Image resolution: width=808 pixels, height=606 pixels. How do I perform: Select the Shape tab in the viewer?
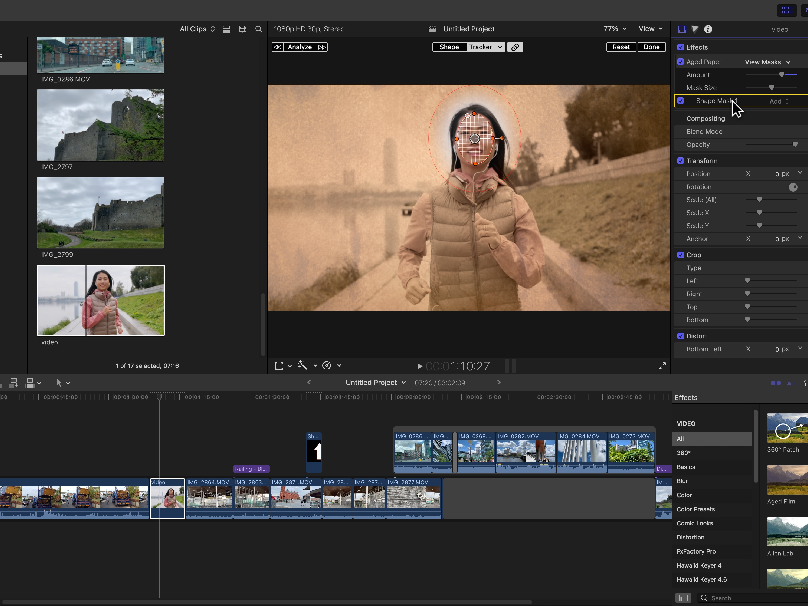coord(449,47)
